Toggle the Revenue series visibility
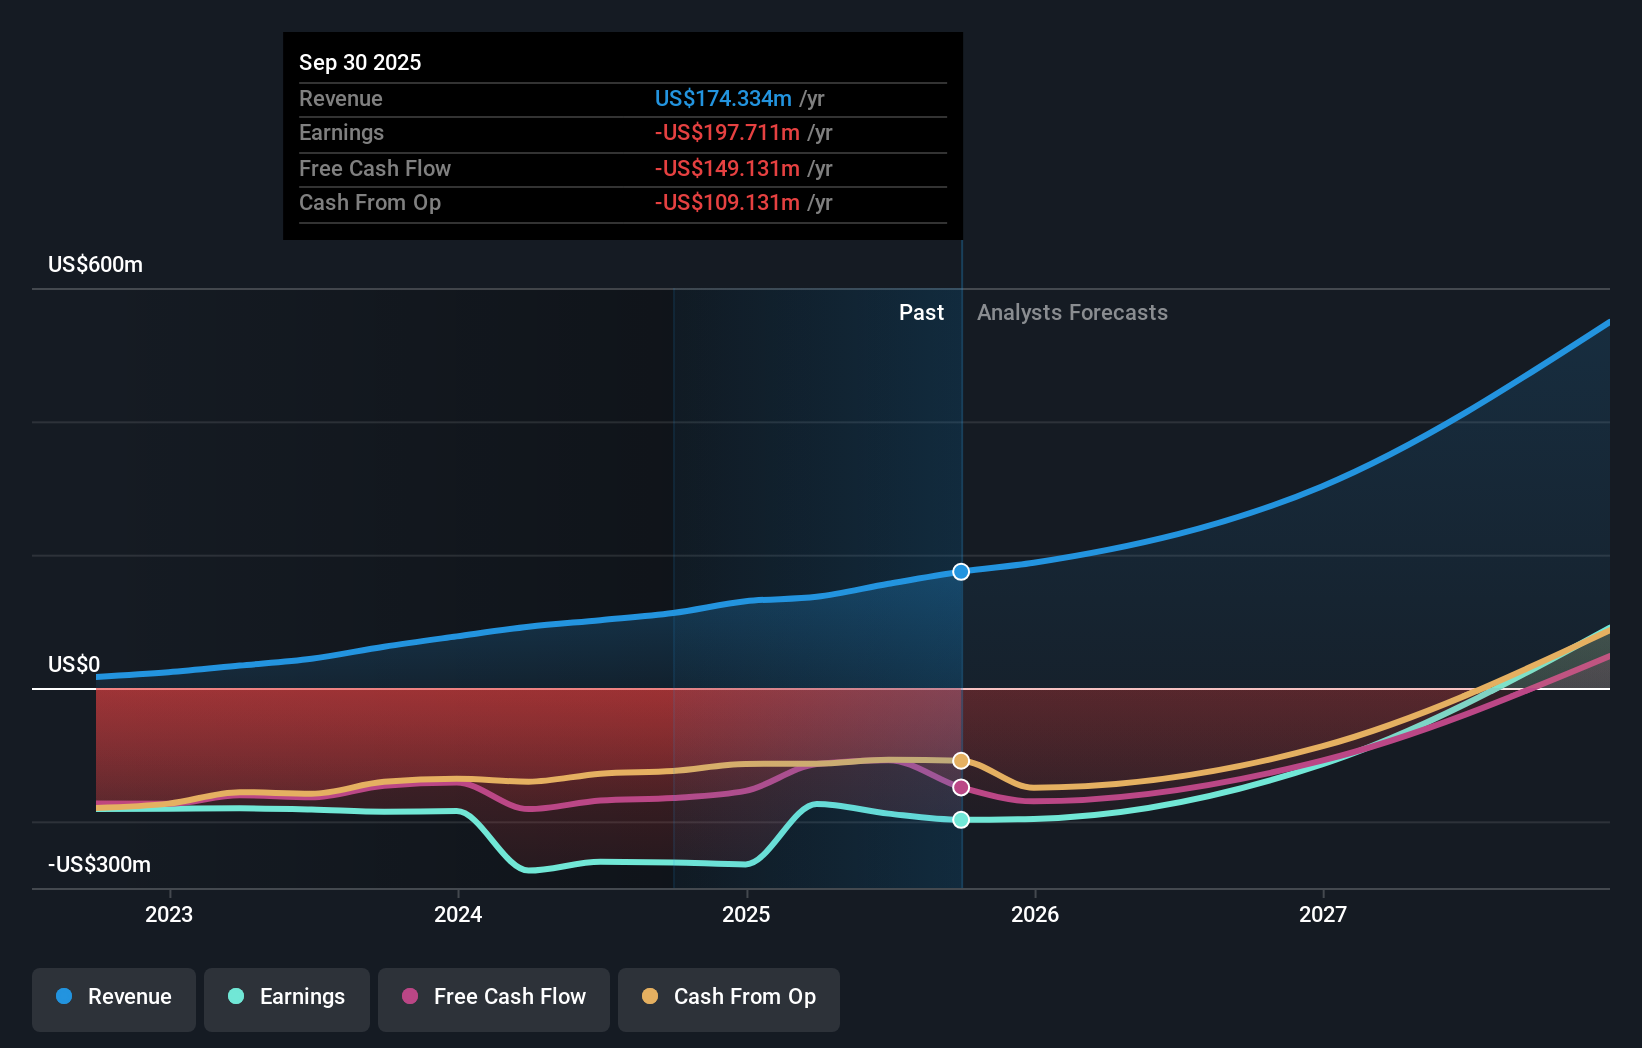Screen dimensions: 1642x1048 pos(113,997)
